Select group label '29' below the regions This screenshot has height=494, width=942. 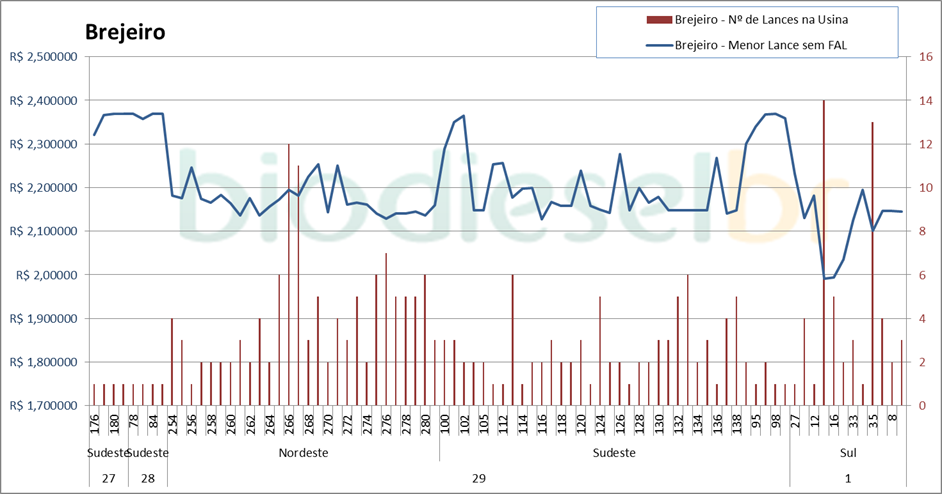[478, 478]
